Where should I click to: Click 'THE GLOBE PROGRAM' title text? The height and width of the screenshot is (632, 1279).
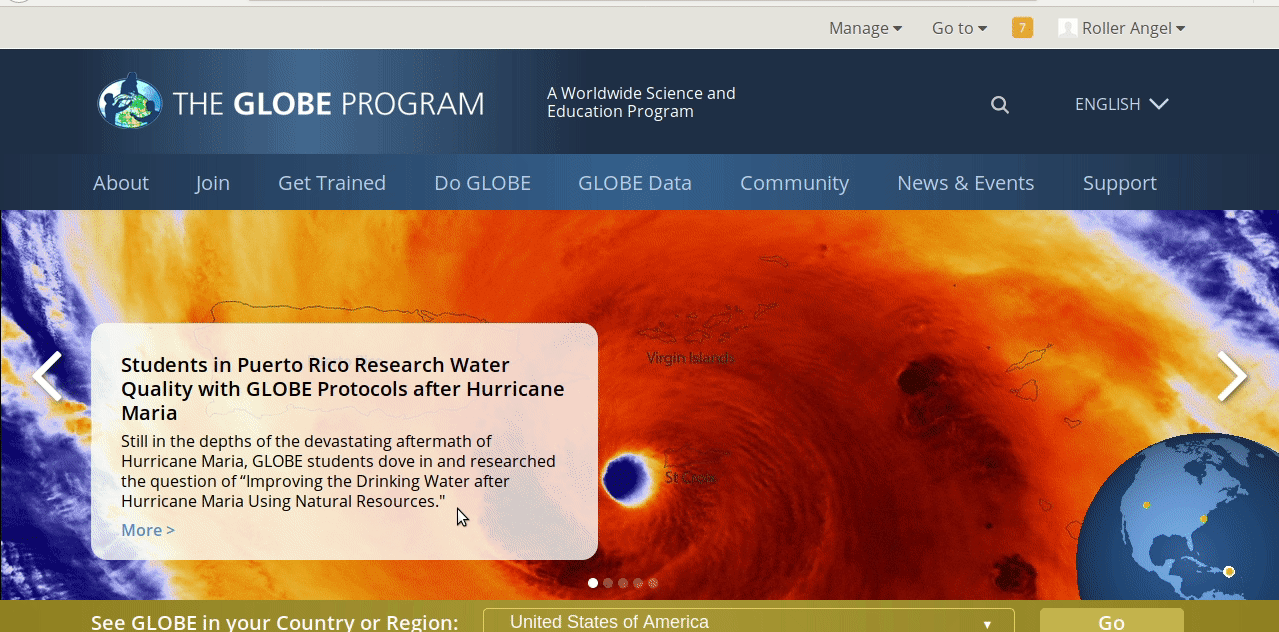[x=328, y=104]
